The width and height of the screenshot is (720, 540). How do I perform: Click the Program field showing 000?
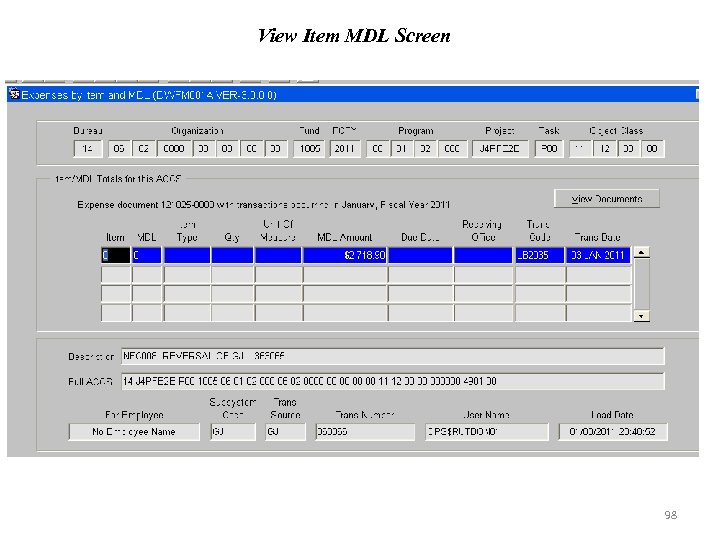pyautogui.click(x=452, y=149)
